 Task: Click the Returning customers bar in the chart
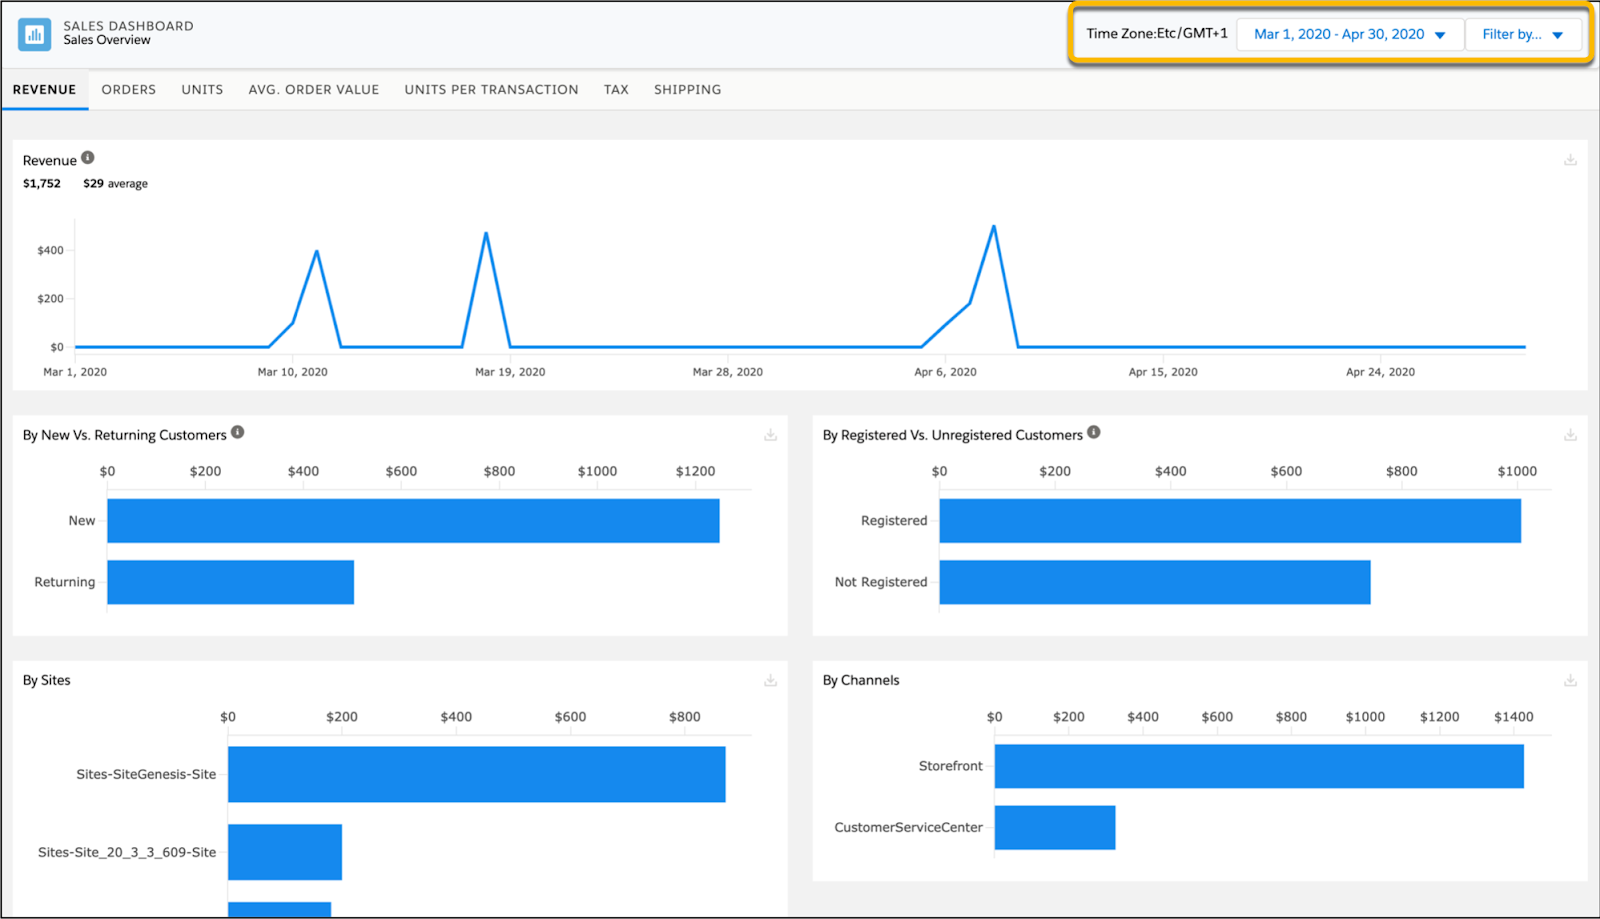[x=230, y=581]
